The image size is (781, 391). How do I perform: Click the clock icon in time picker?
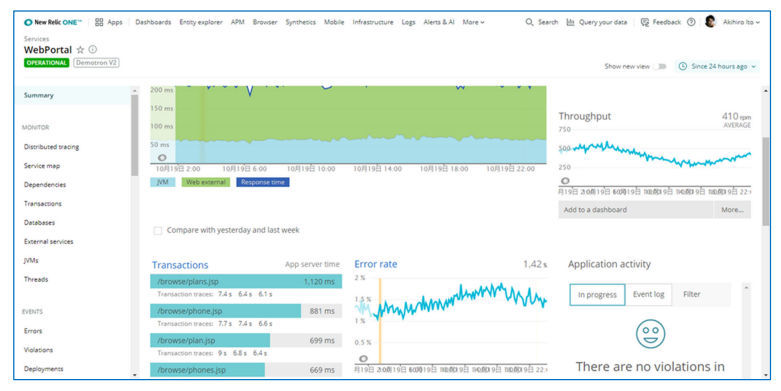(683, 66)
